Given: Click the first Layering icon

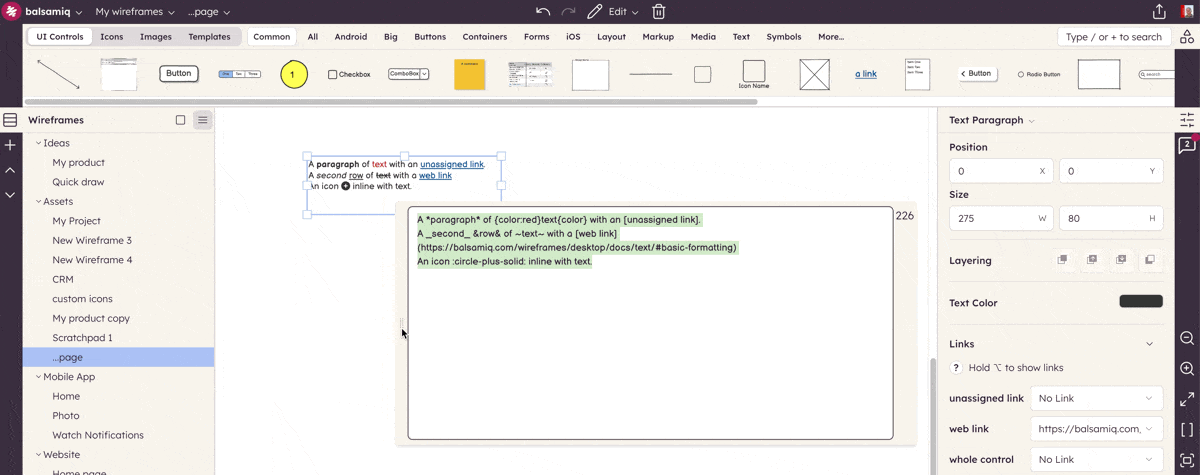Looking at the screenshot, I should pos(1063,260).
